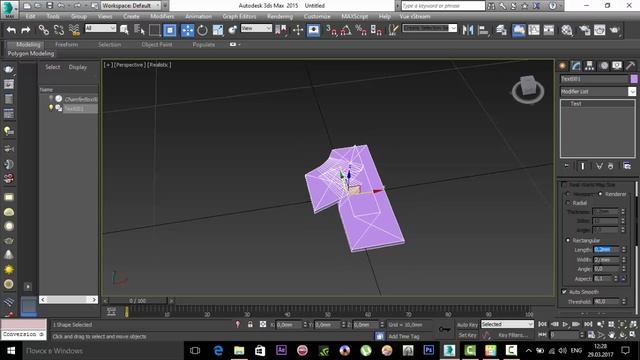Toggle the light bulb of Text001 in scene explorer
The width and height of the screenshot is (640, 360).
point(51,108)
